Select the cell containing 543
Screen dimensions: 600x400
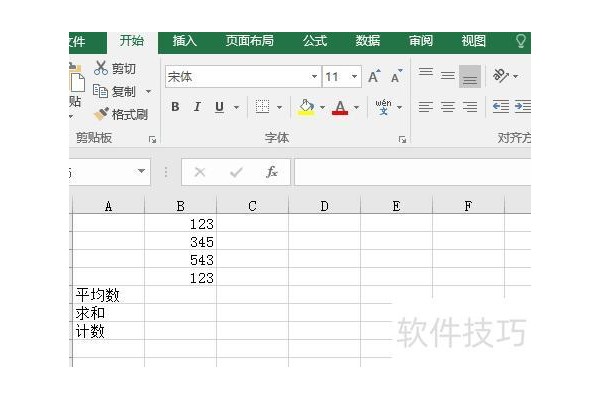(x=180, y=259)
